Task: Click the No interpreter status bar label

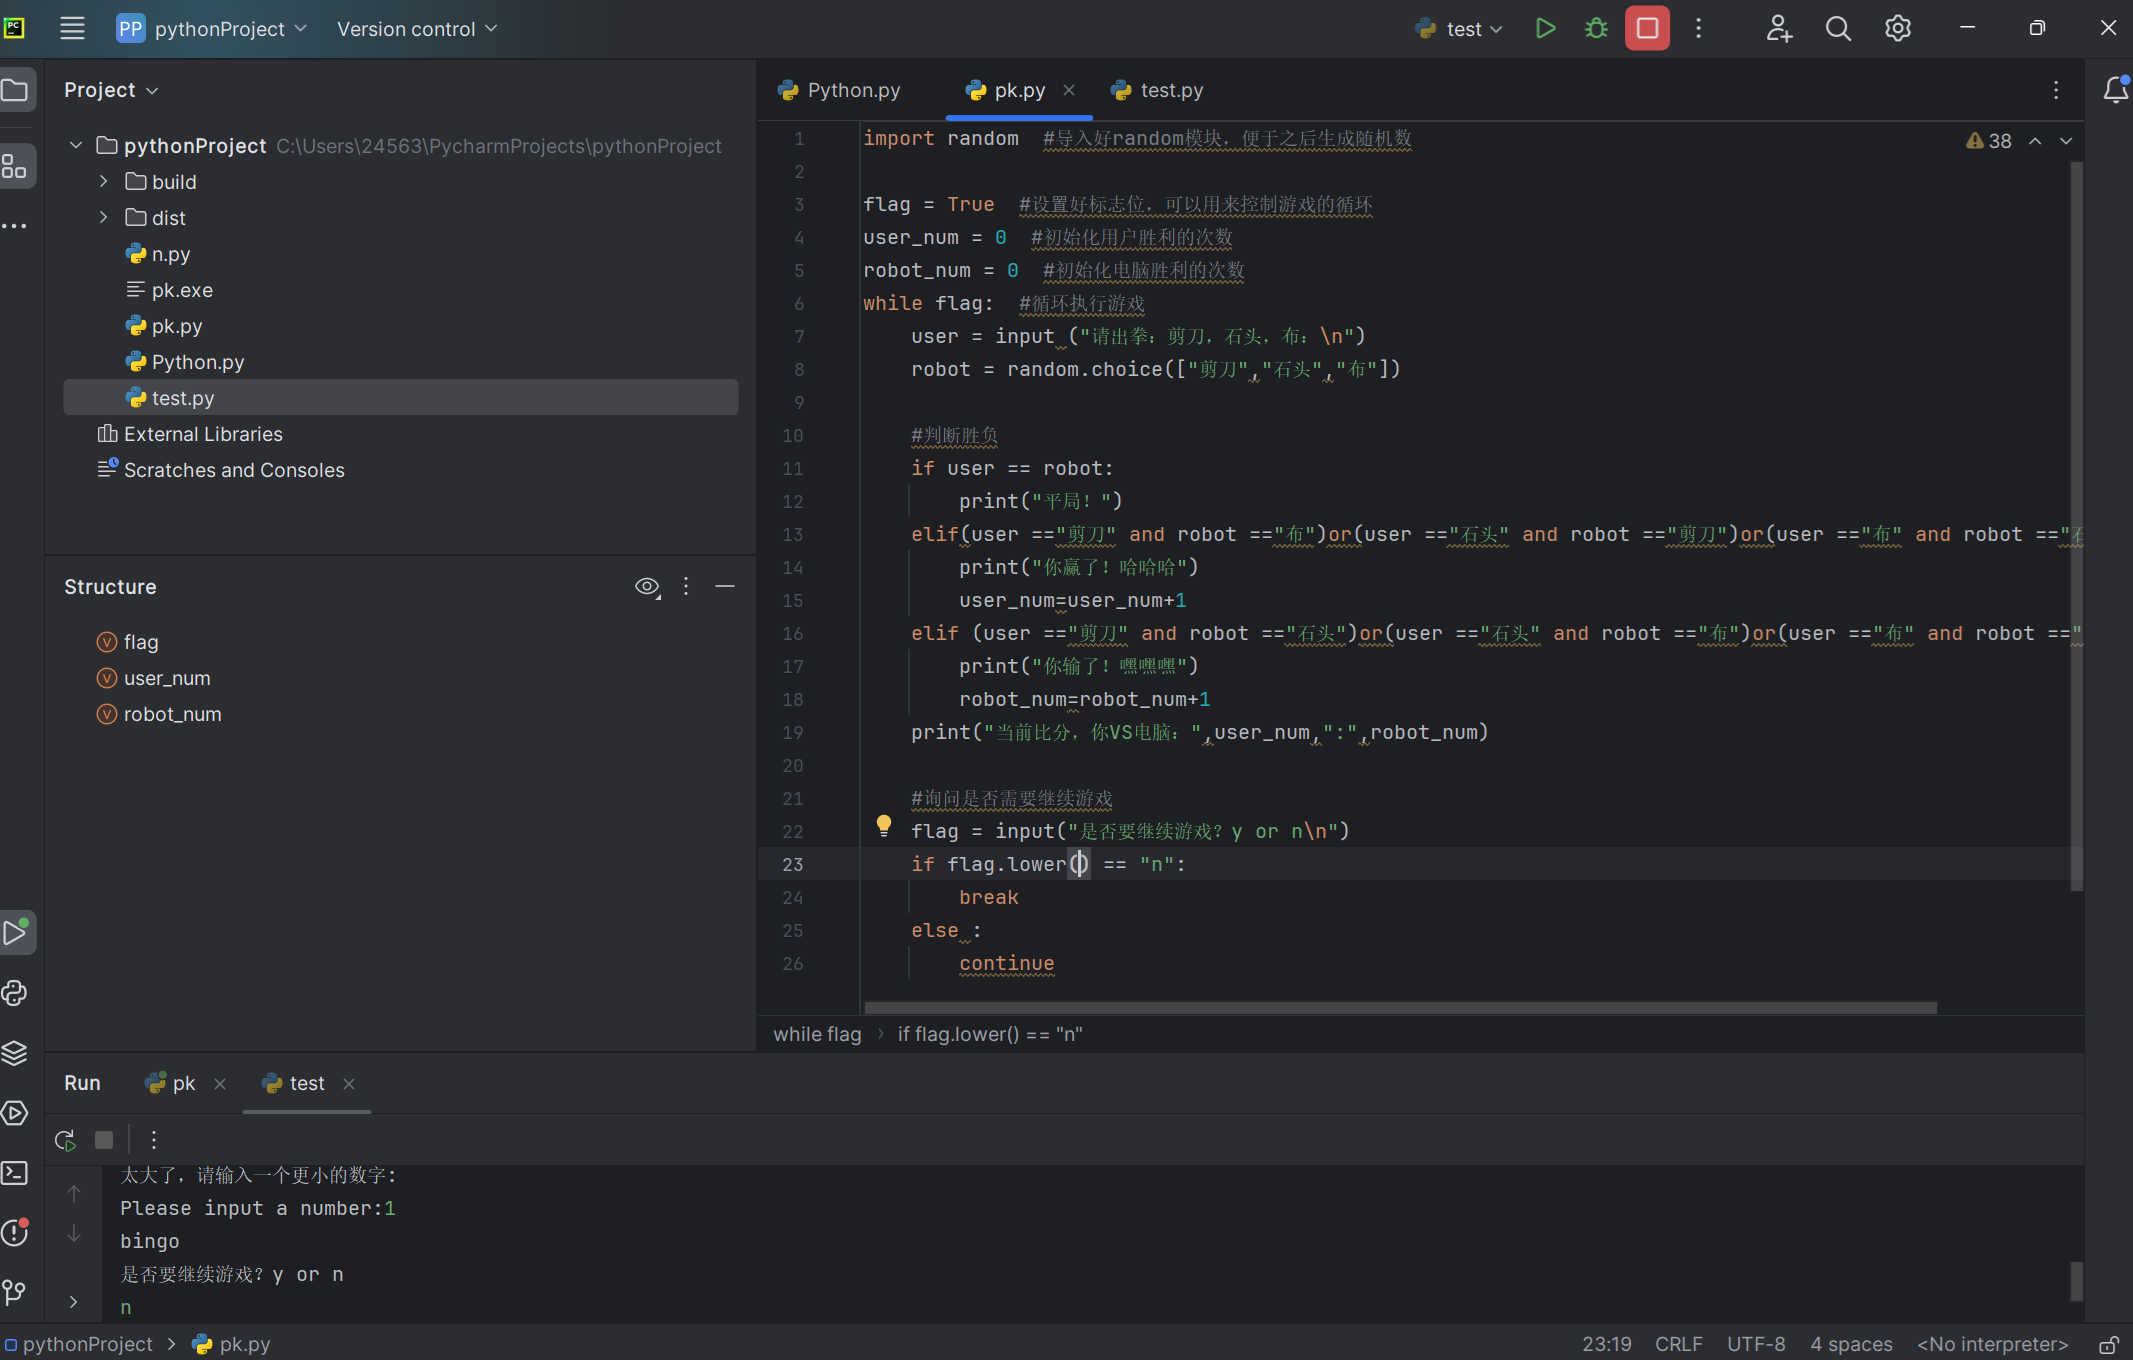Action: tap(1991, 1345)
